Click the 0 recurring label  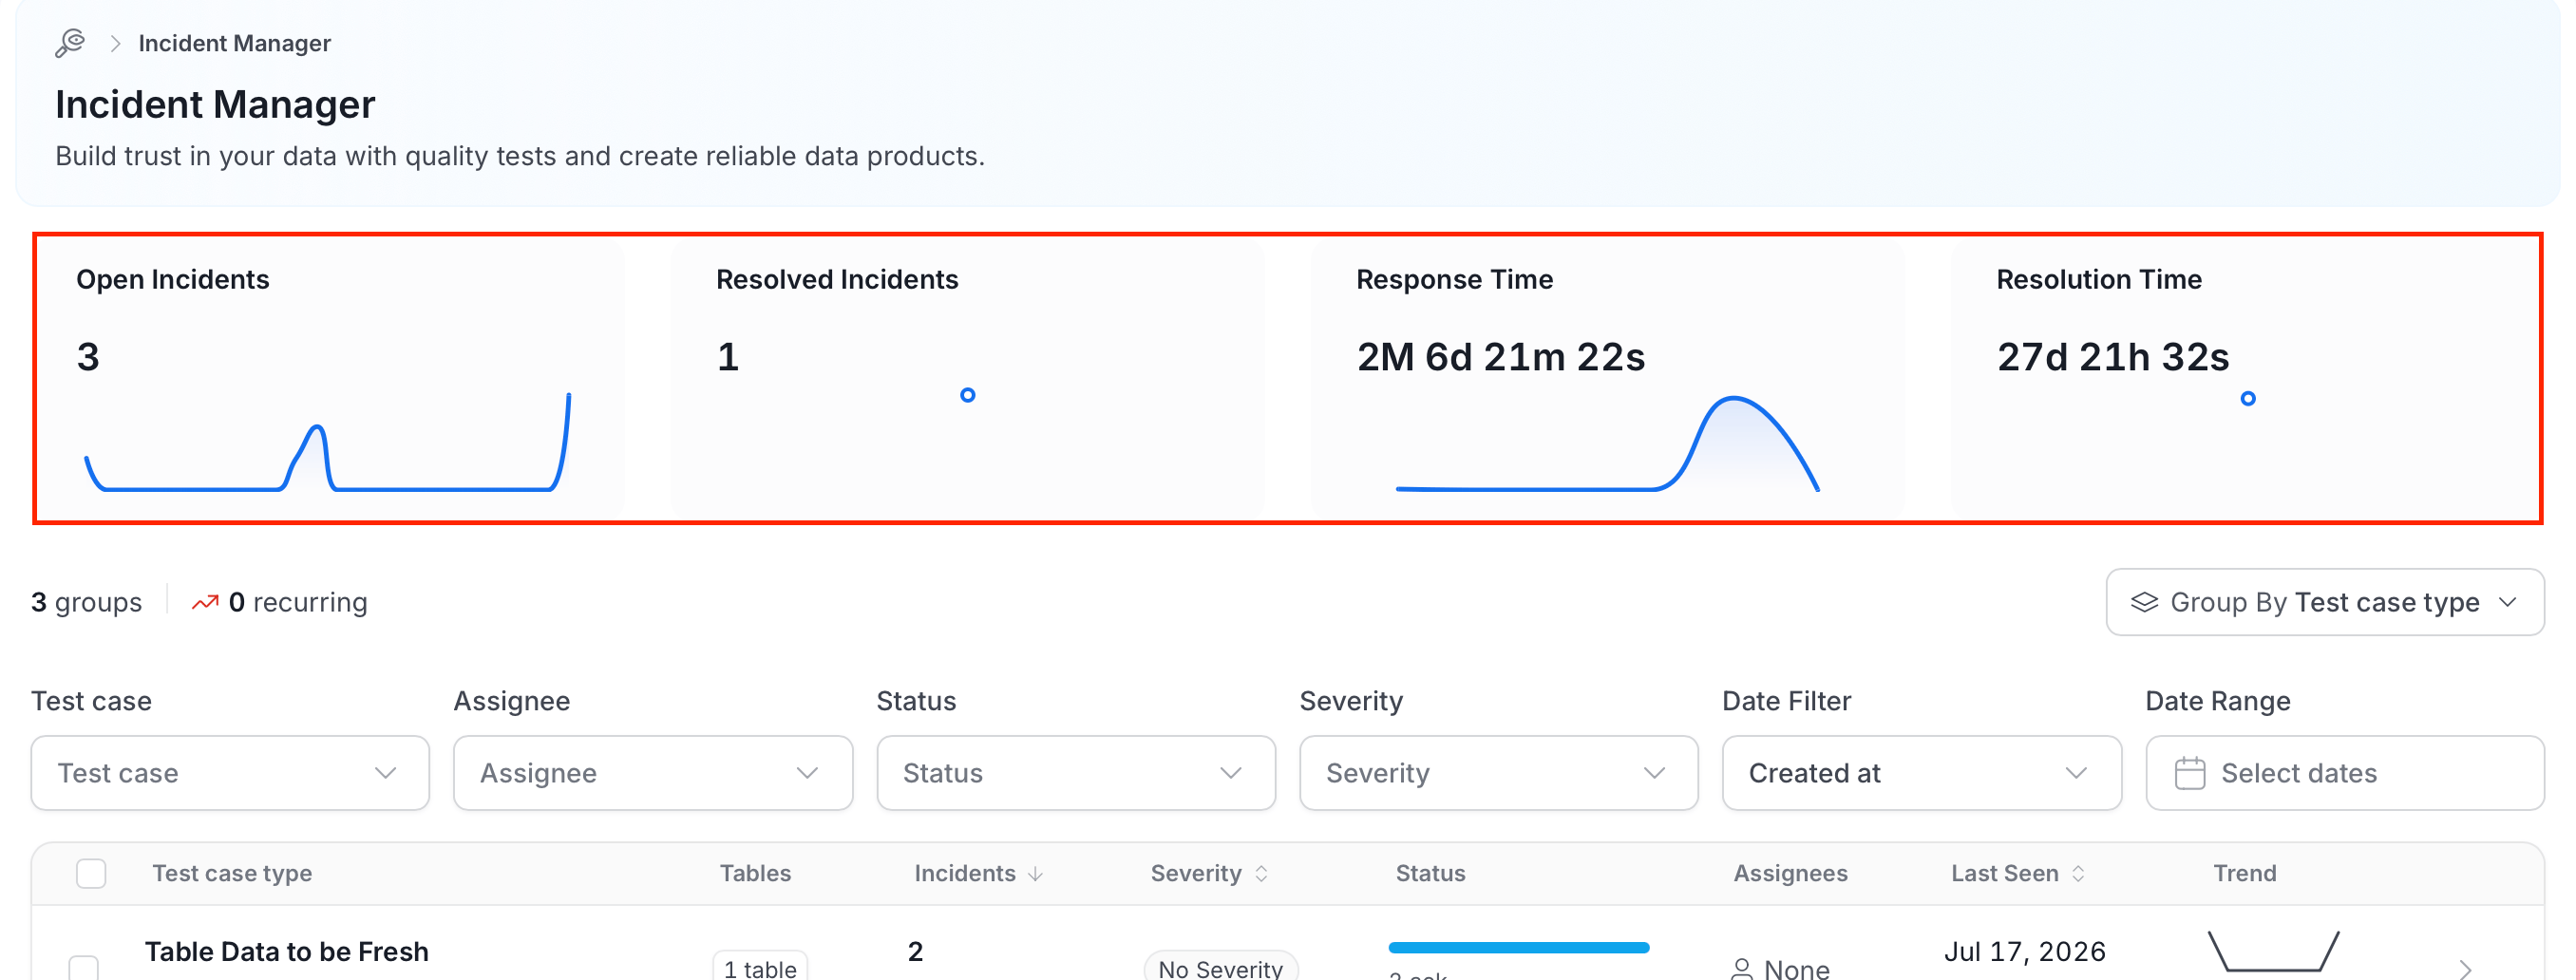[x=298, y=602]
